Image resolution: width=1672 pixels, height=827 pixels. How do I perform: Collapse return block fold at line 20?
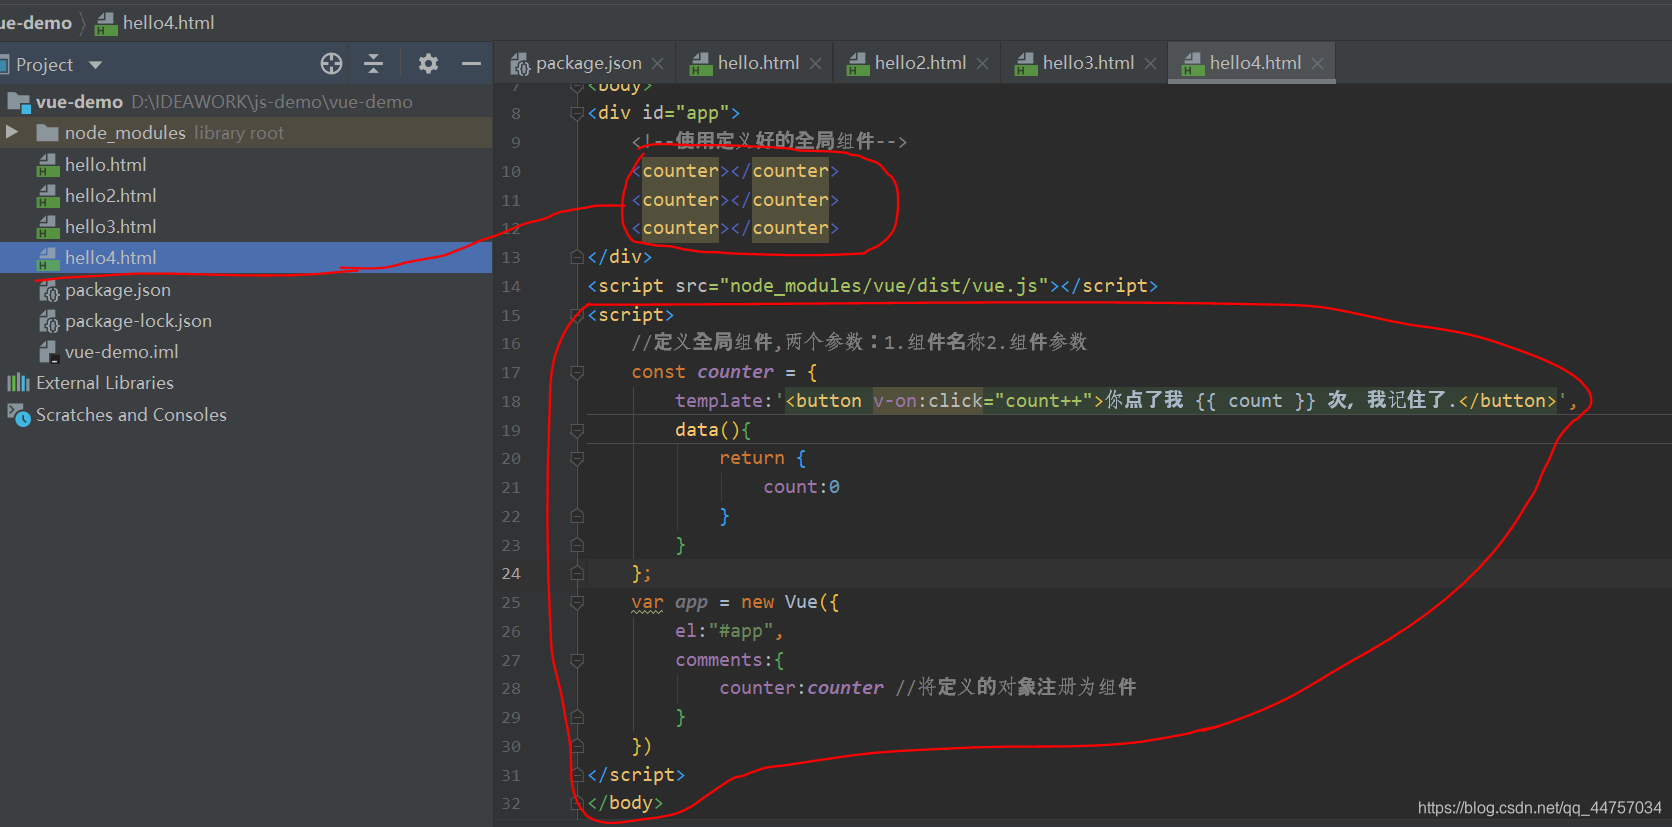pyautogui.click(x=577, y=458)
